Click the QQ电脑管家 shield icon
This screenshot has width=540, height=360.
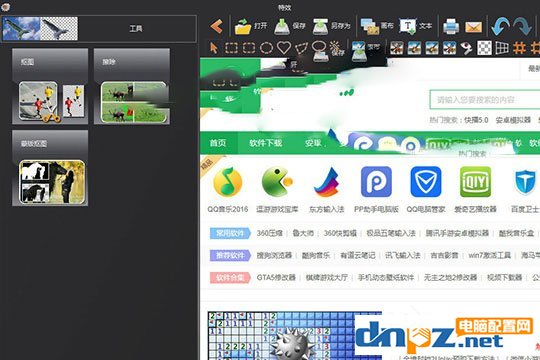click(x=426, y=182)
